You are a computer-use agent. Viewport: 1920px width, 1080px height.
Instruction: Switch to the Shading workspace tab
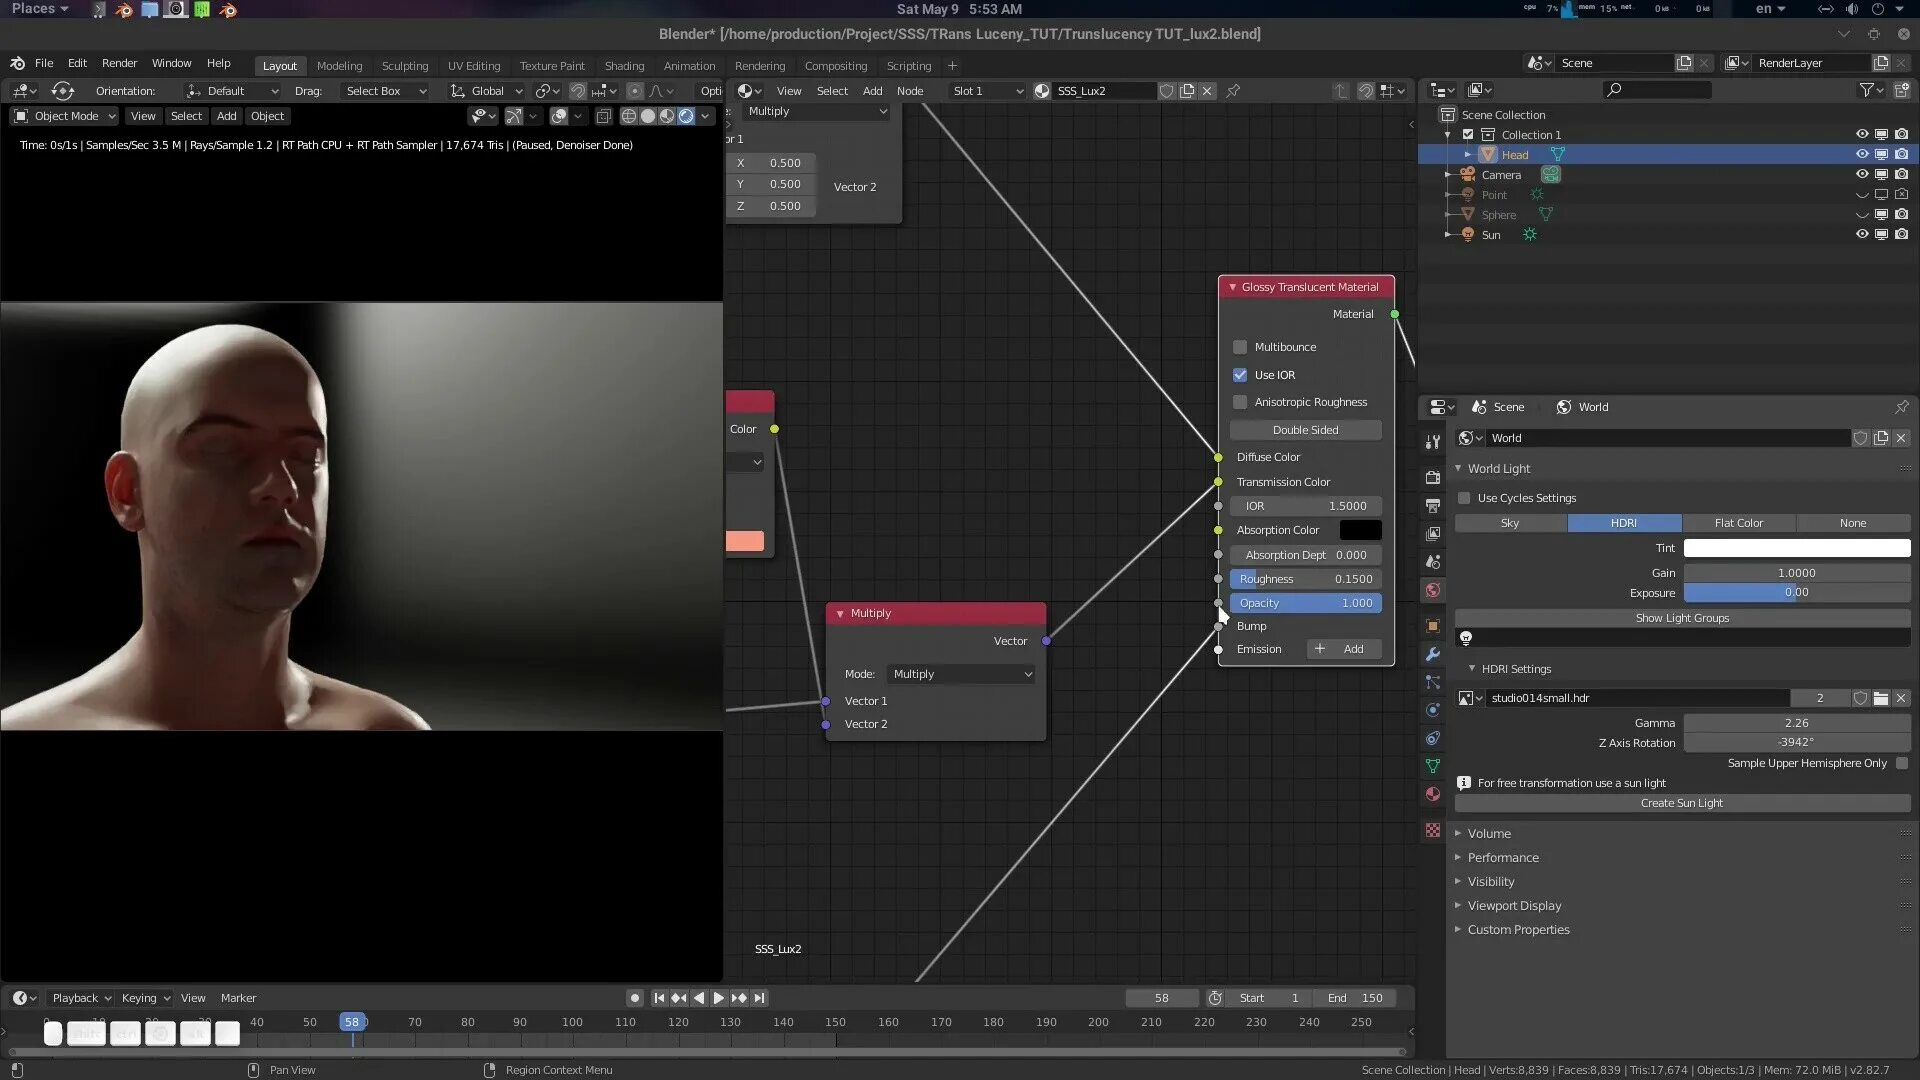click(624, 66)
